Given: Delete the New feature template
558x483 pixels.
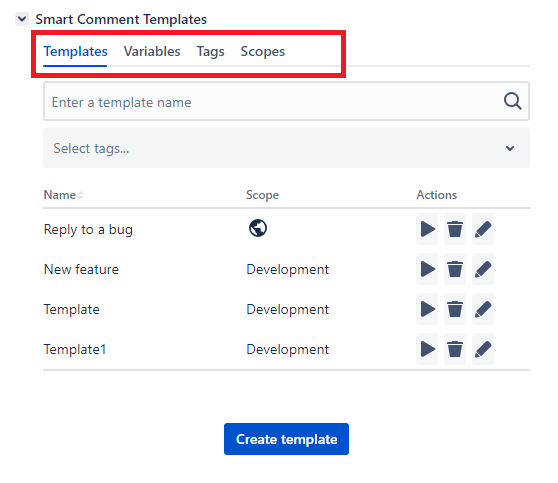Looking at the screenshot, I should (454, 269).
